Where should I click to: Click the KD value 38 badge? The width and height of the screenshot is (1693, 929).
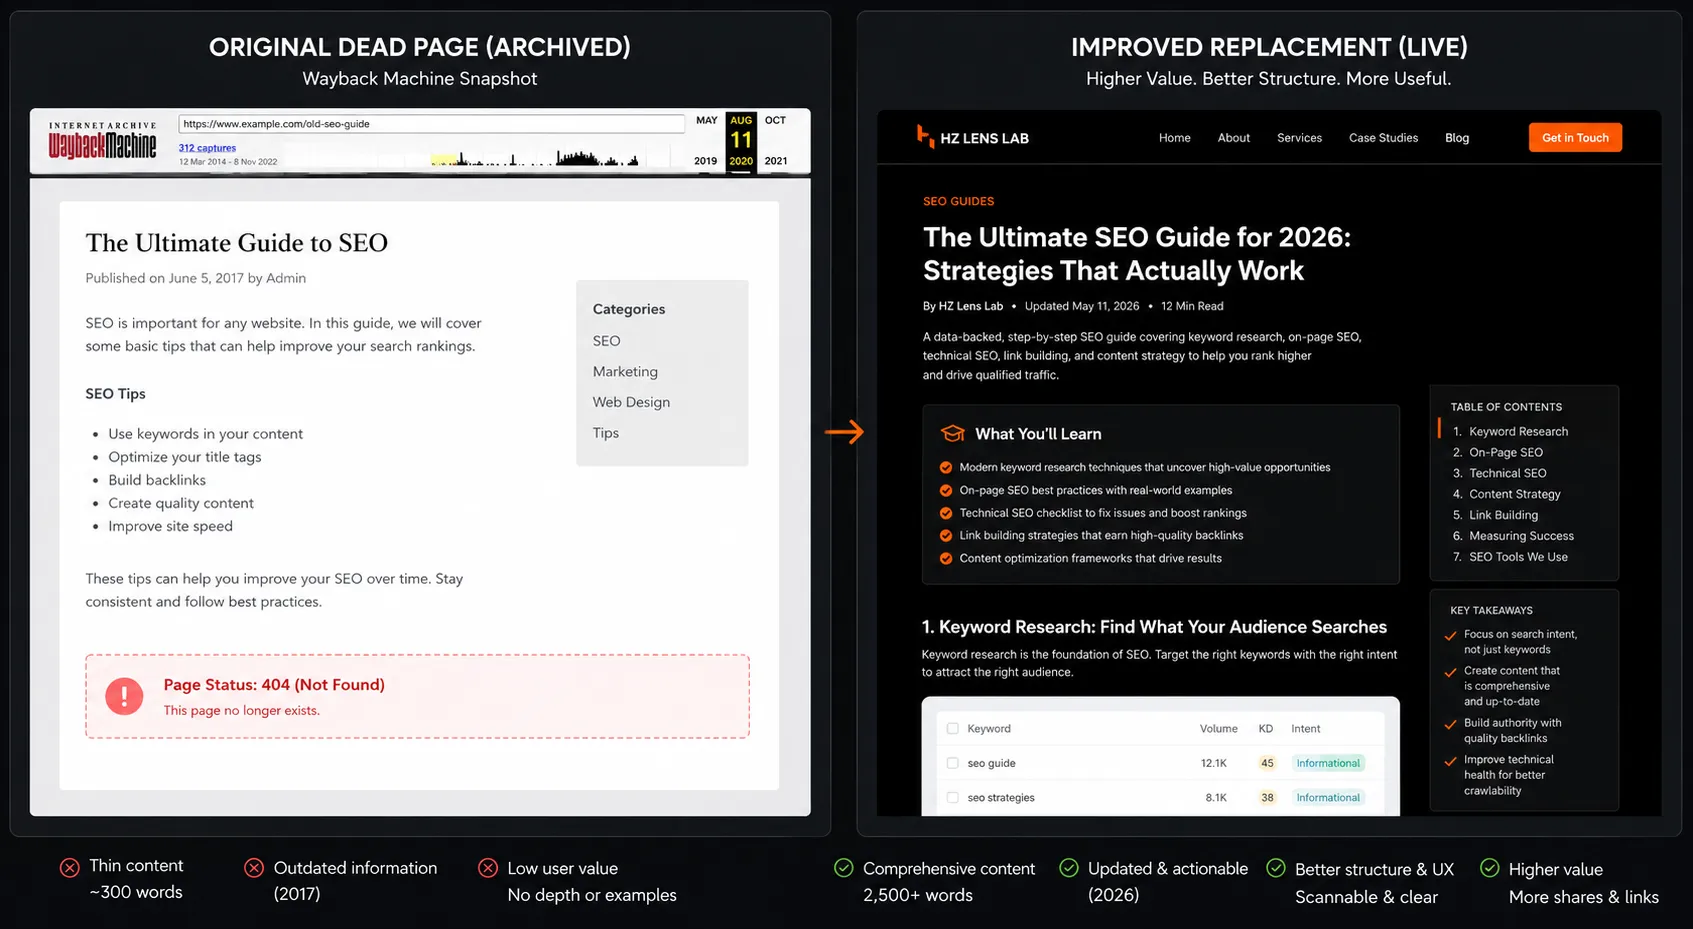click(x=1267, y=797)
